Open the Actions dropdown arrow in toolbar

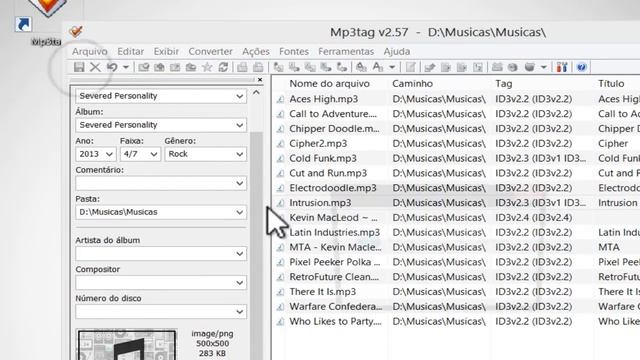pyautogui.click(x=392, y=67)
